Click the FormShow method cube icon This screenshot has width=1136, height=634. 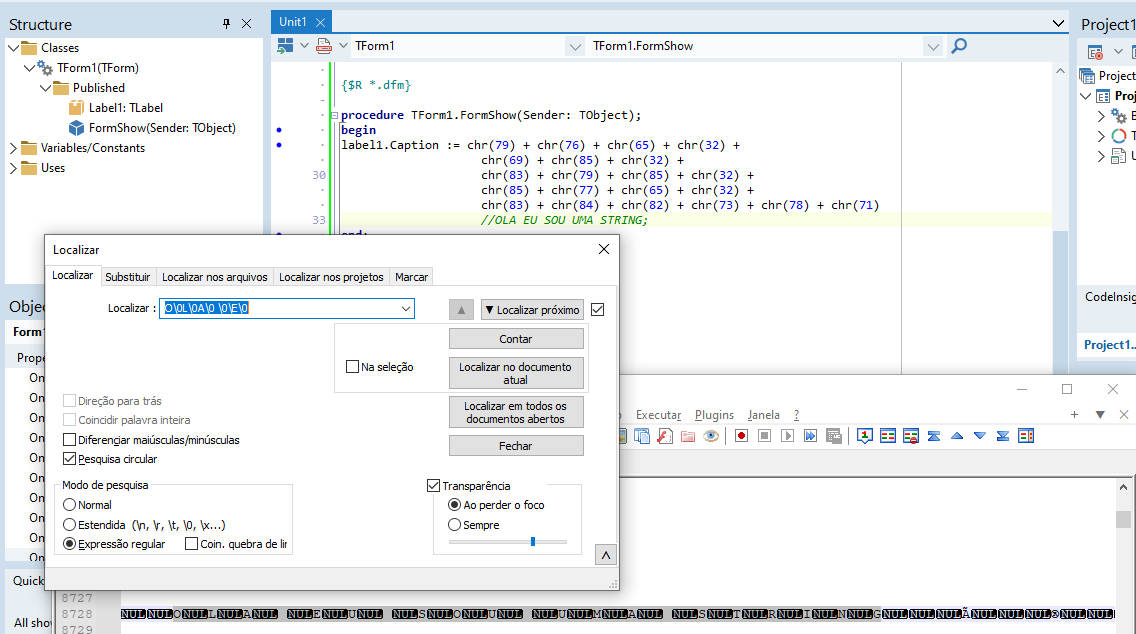coord(76,128)
